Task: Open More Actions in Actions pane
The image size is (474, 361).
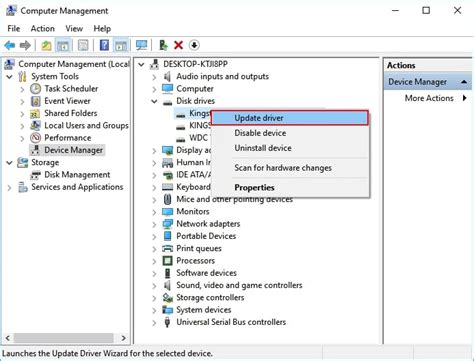Action: 429,98
